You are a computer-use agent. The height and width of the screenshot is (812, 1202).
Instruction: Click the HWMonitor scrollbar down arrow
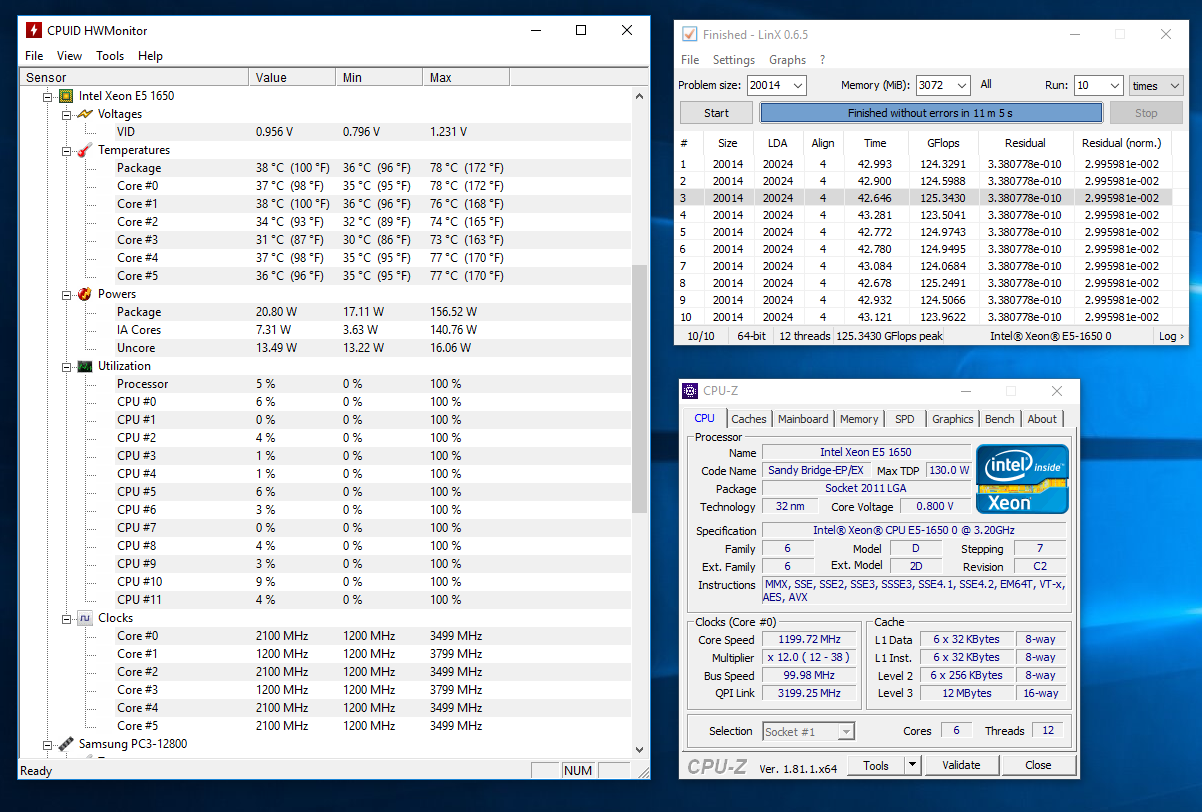pos(640,749)
